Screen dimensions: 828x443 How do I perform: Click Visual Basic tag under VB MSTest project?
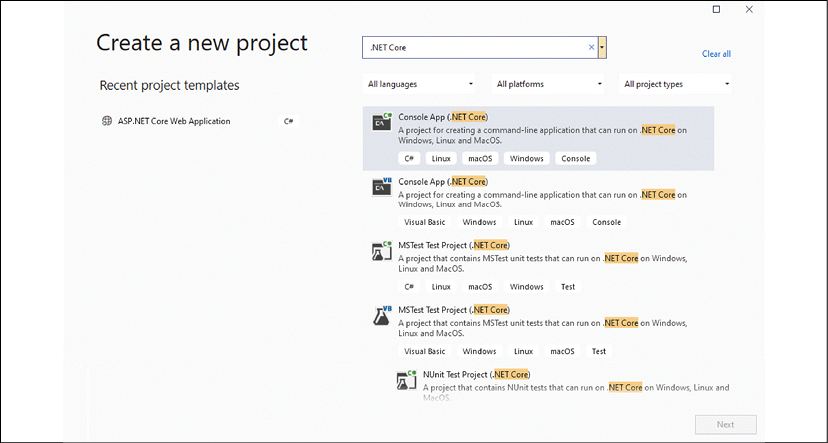pyautogui.click(x=425, y=351)
